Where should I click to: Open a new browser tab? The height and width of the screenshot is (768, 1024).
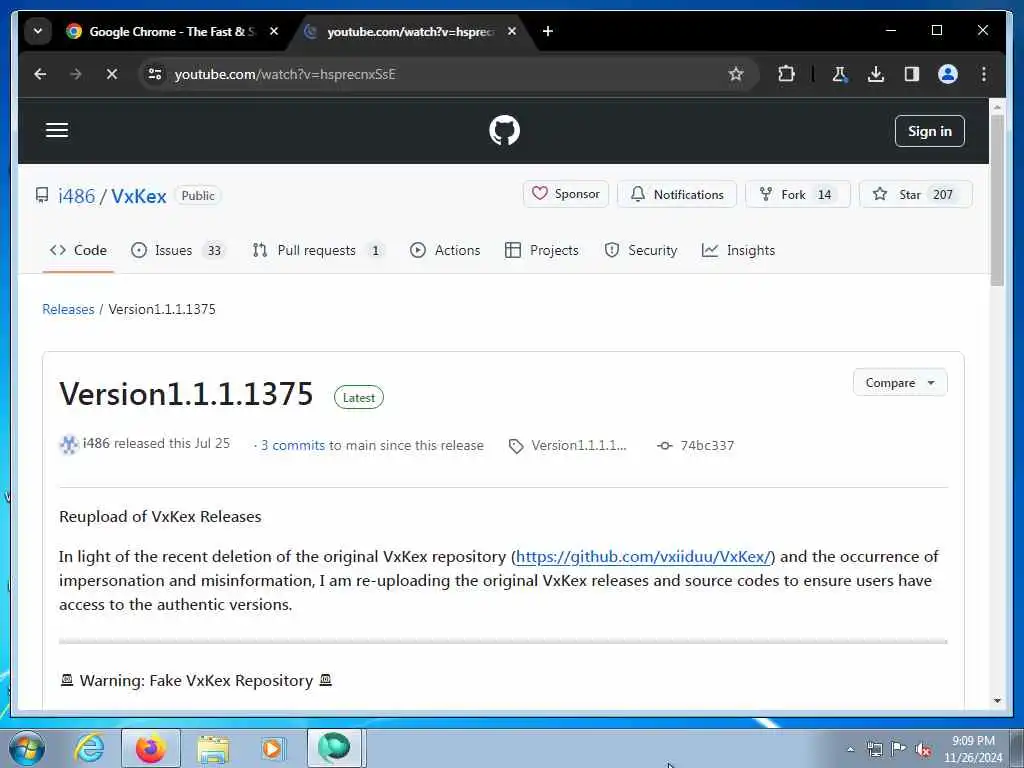548,31
